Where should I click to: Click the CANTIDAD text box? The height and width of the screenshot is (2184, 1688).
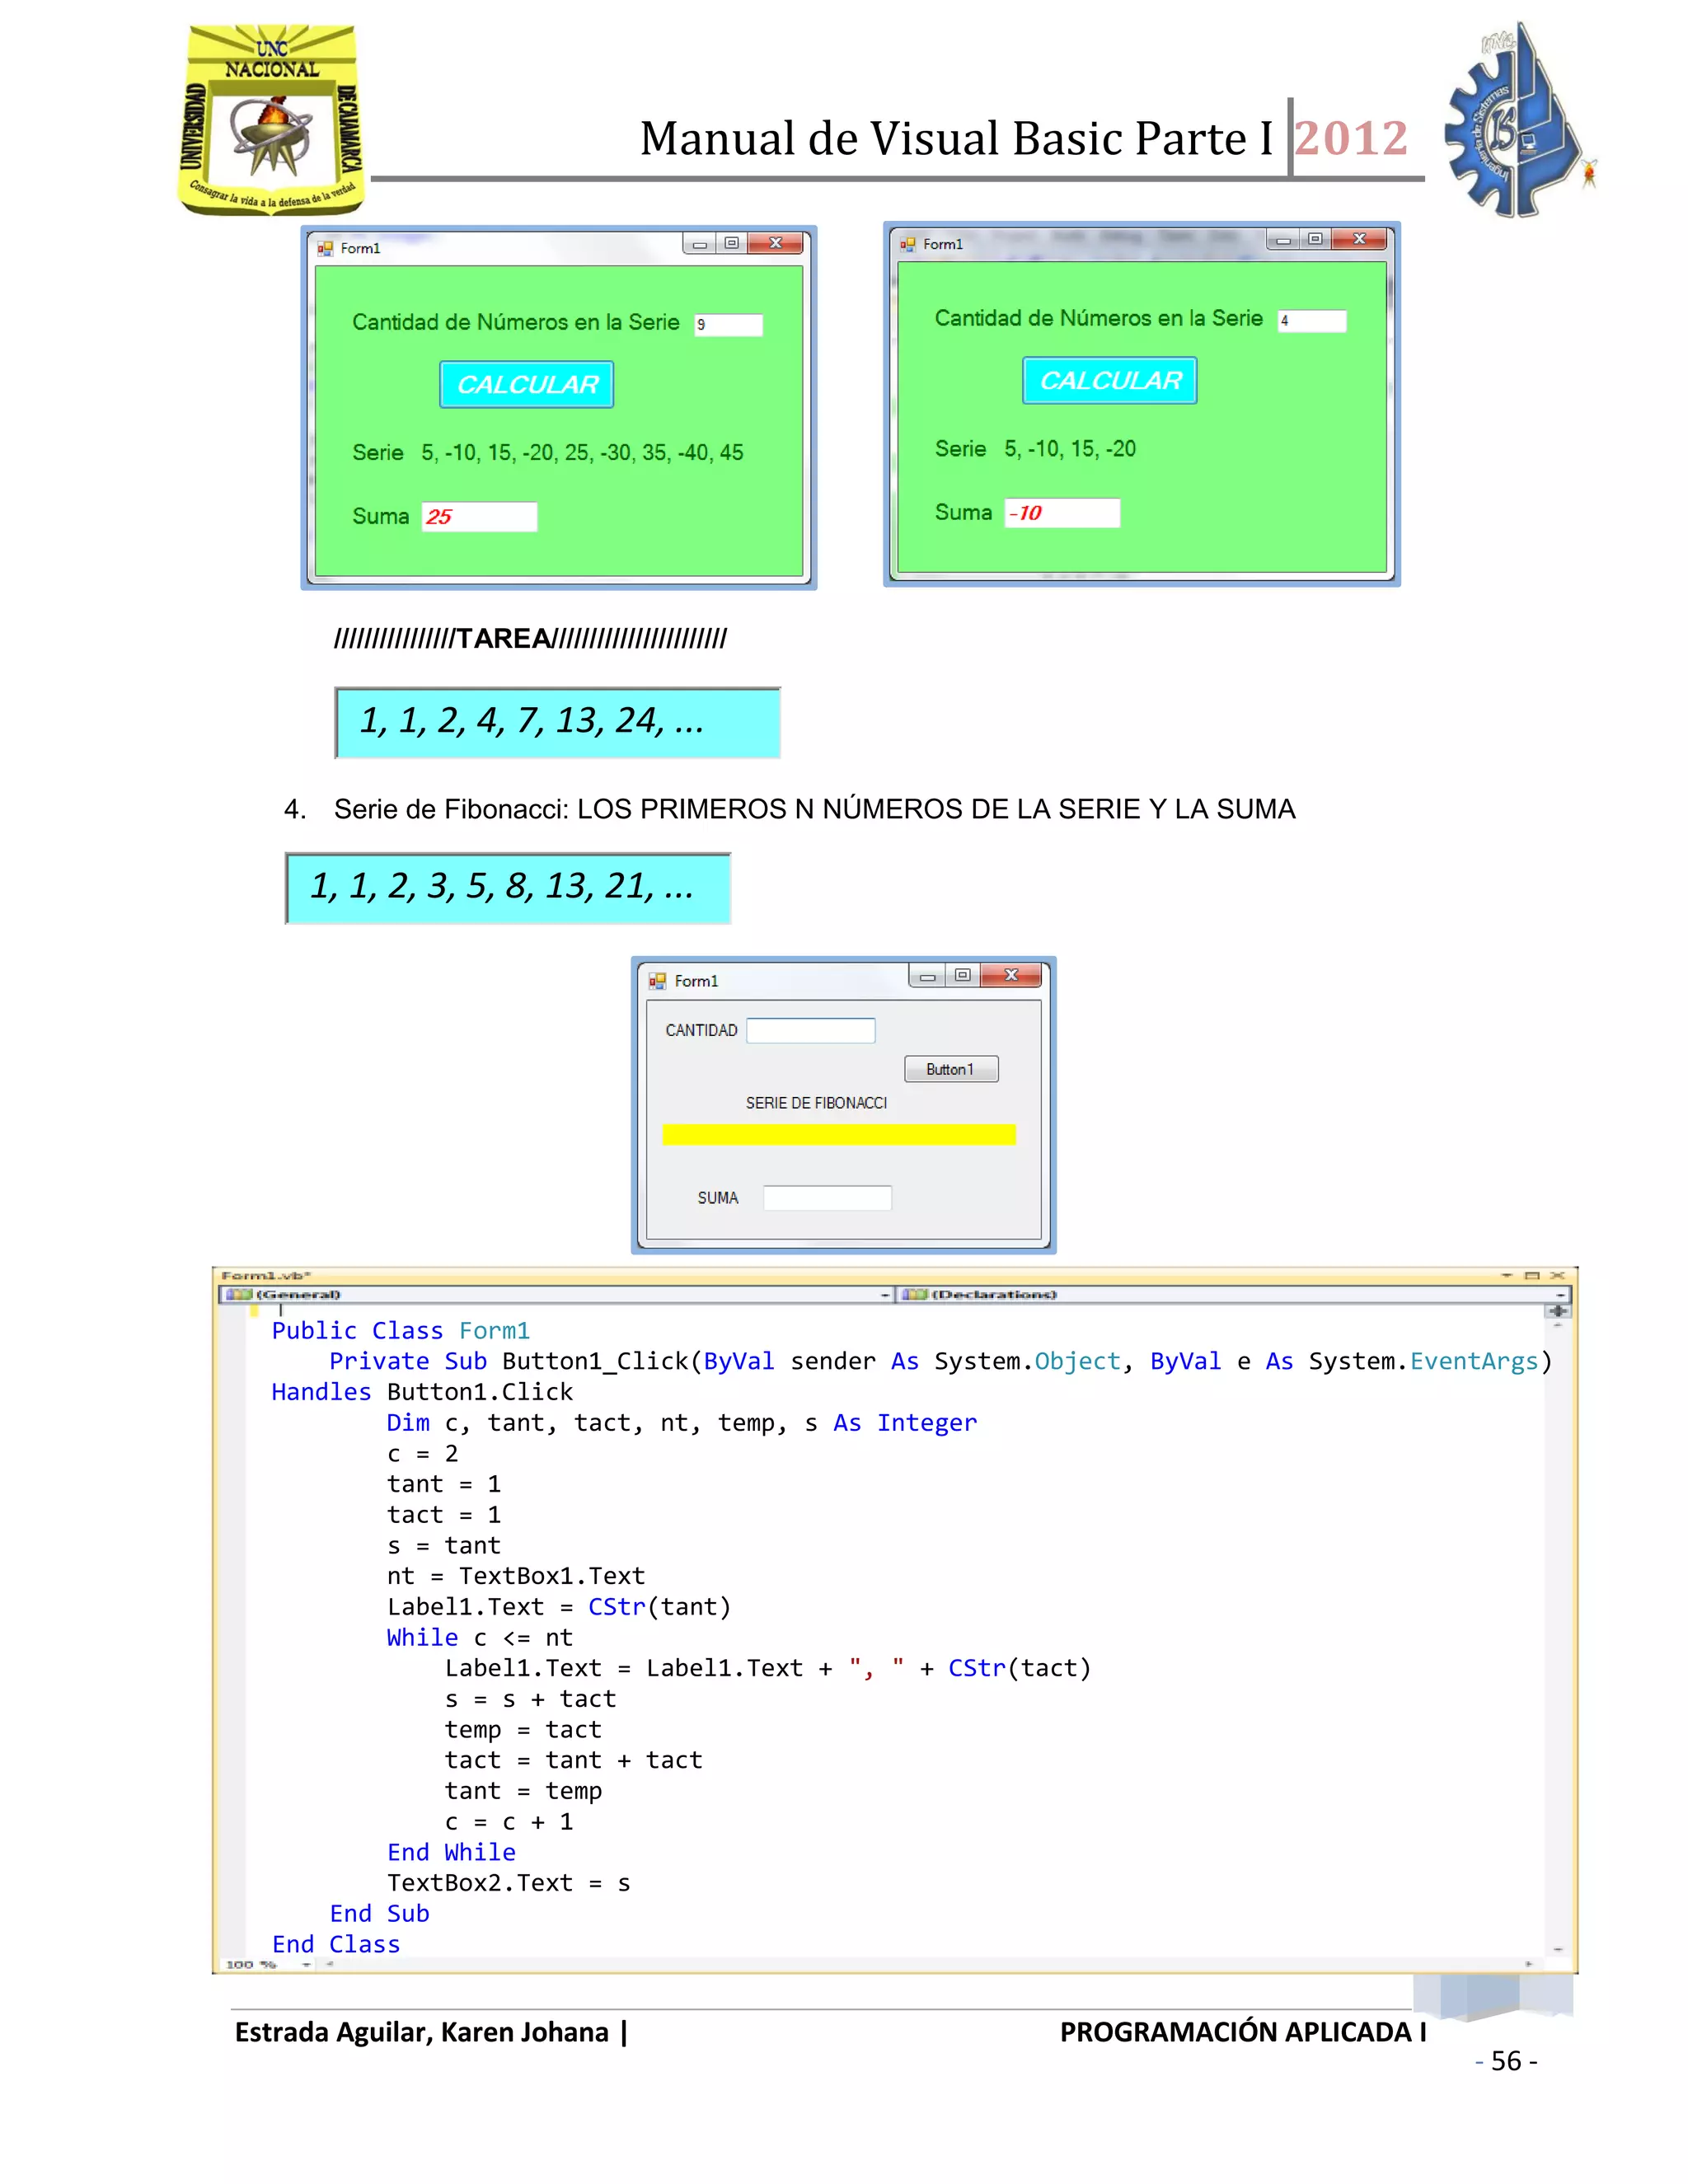tap(811, 1030)
